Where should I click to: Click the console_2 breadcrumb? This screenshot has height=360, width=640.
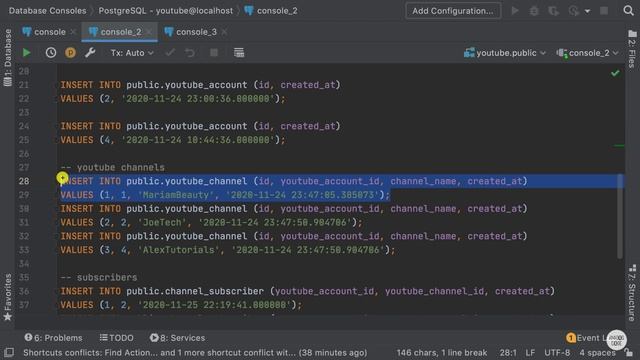(x=271, y=11)
